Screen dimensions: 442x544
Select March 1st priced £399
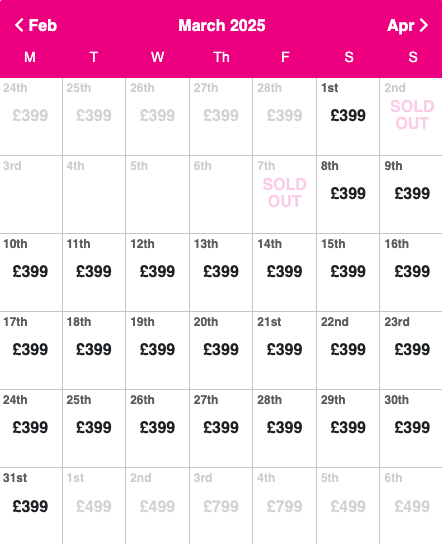pyautogui.click(x=348, y=117)
